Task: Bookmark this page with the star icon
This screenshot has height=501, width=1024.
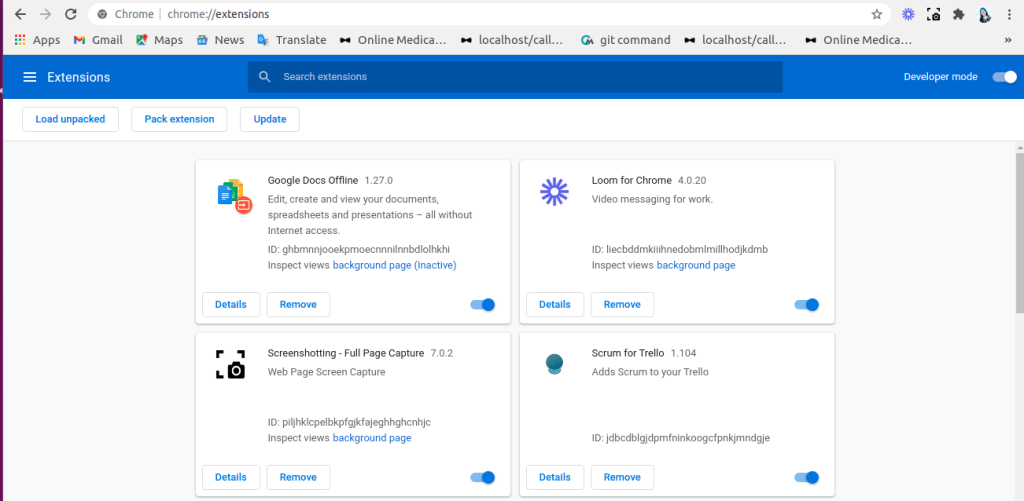Action: (877, 14)
